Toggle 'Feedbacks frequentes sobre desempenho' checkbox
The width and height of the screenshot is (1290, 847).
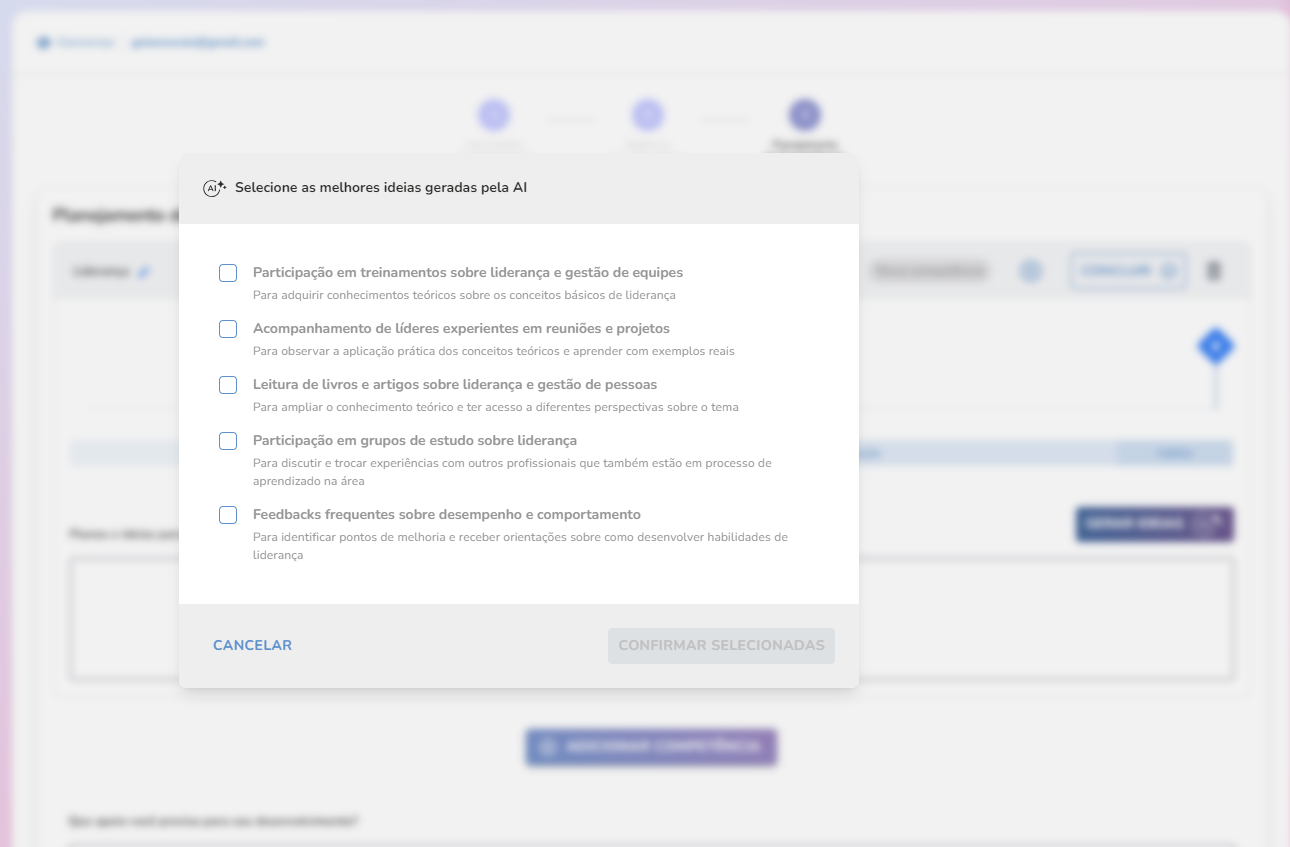pos(228,515)
